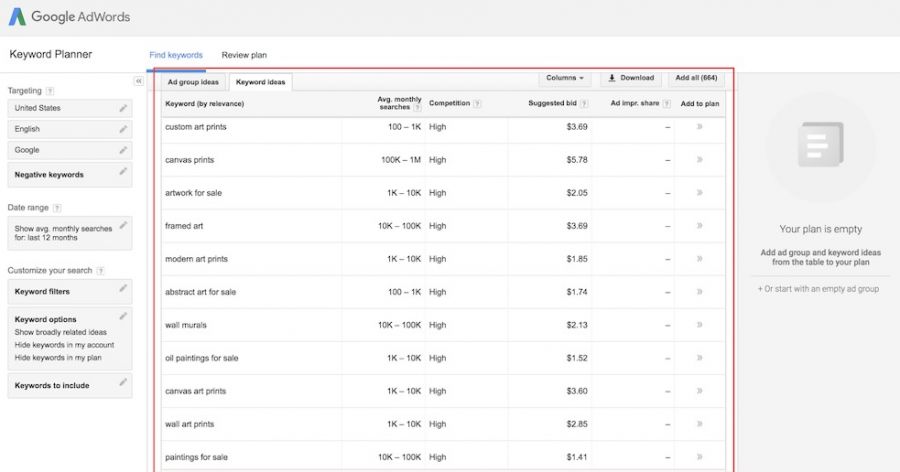Open Avg. monthly searches help icon
The image size is (900, 472).
click(417, 107)
